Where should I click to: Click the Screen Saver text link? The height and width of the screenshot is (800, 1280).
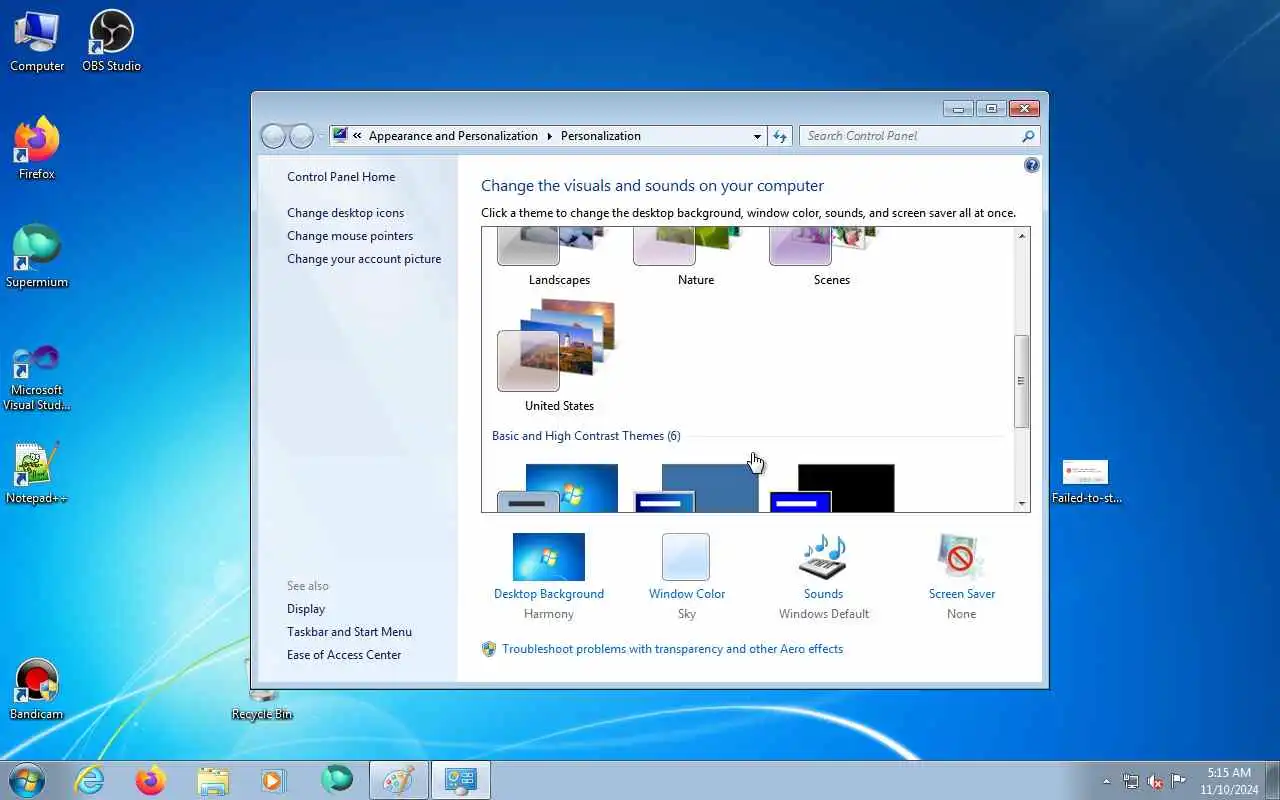[962, 594]
